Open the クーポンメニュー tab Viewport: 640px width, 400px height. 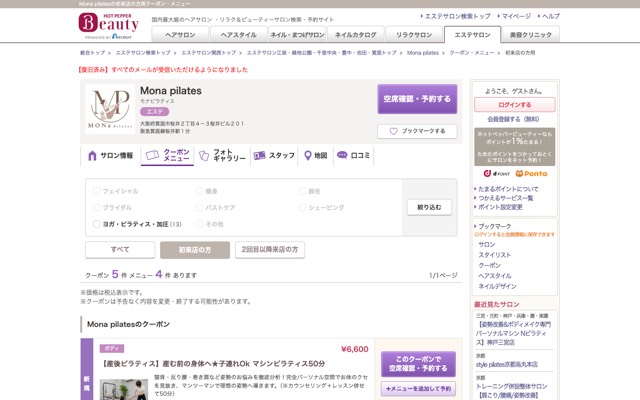pos(167,156)
